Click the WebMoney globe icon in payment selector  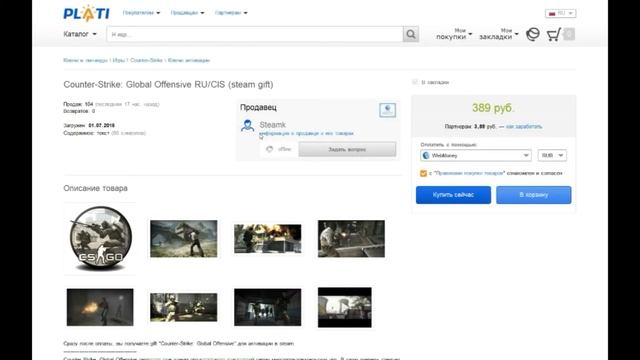[x=426, y=156]
